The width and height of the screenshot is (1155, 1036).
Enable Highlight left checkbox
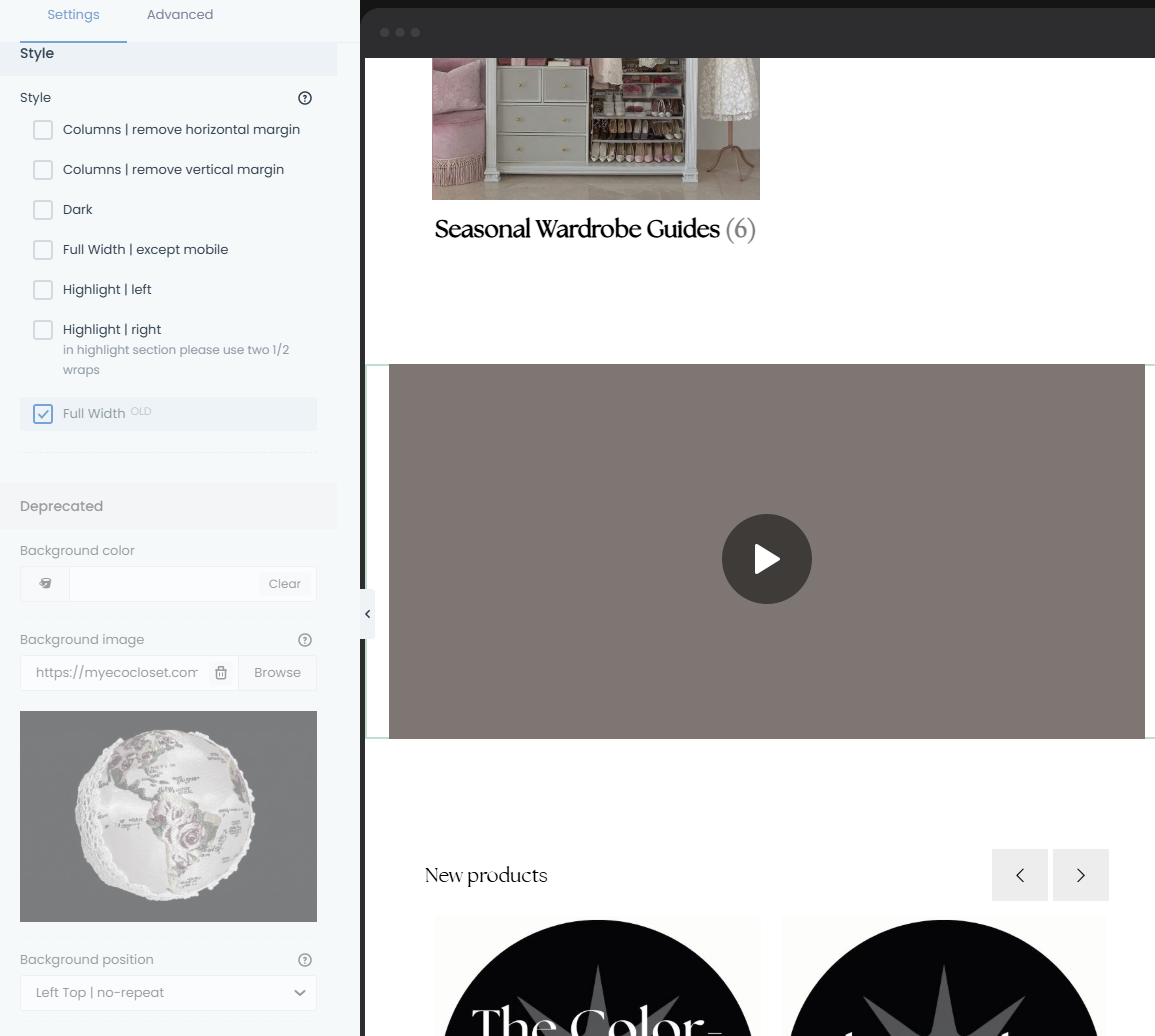pyautogui.click(x=43, y=290)
